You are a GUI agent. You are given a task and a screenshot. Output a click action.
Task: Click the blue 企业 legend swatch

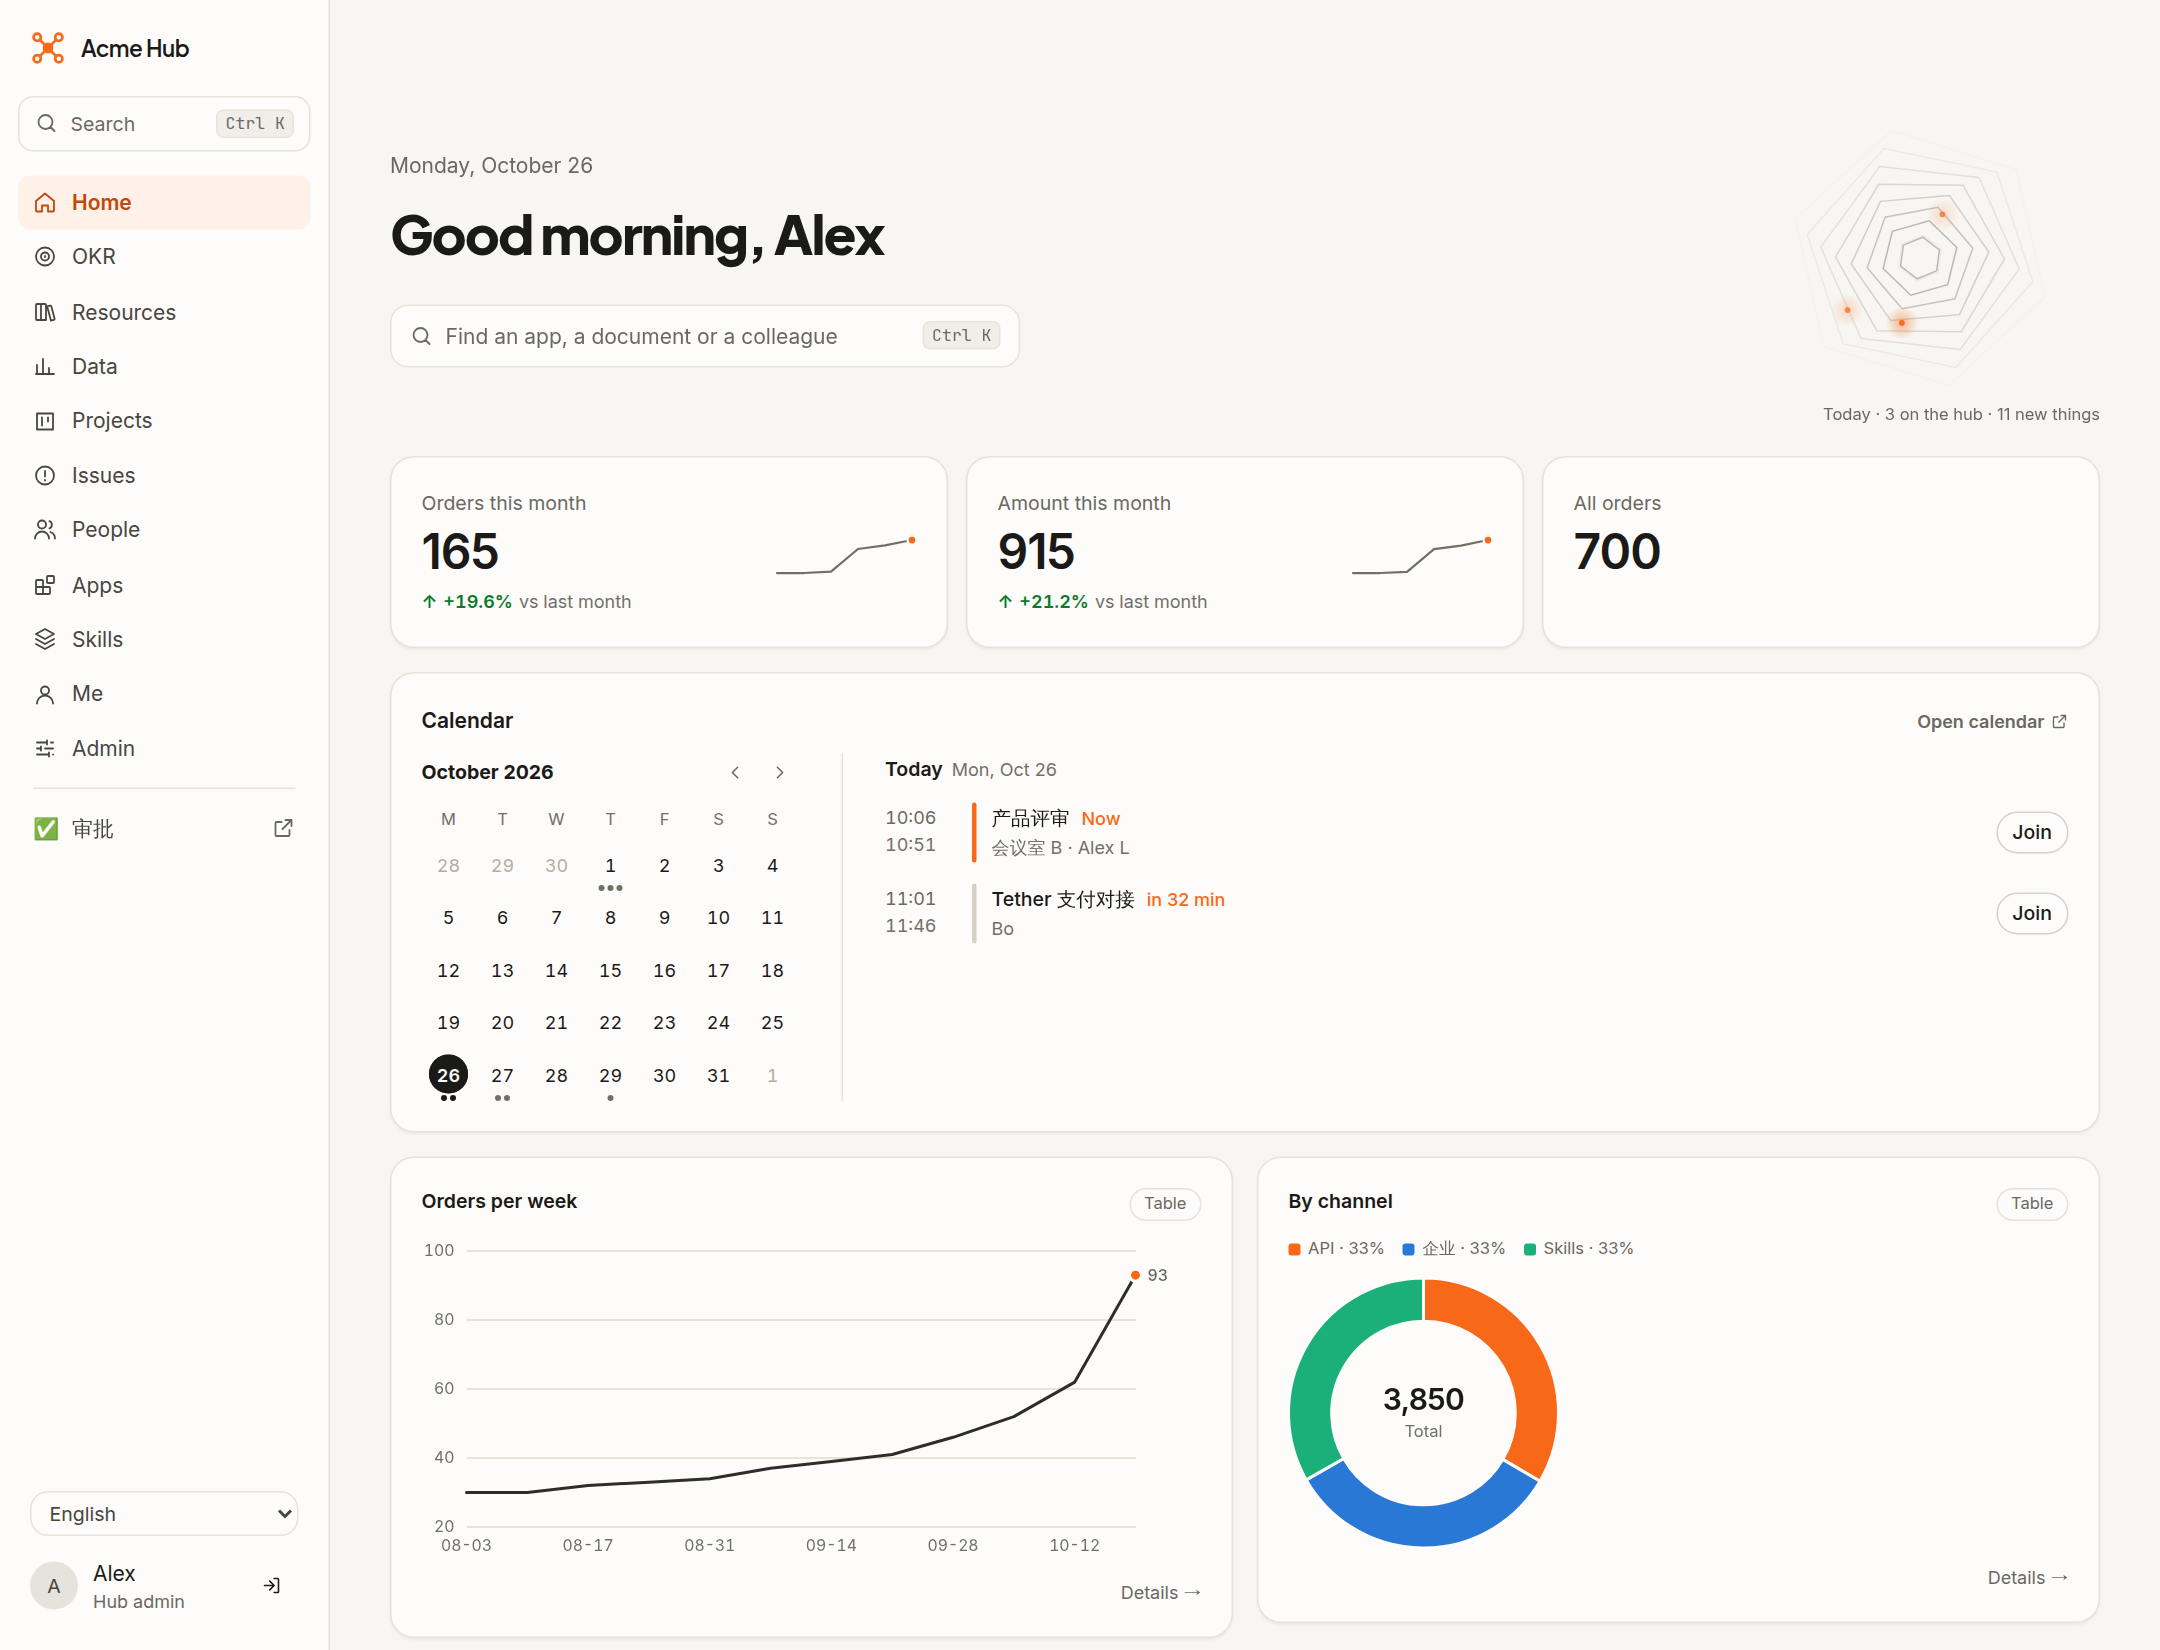point(1408,1249)
